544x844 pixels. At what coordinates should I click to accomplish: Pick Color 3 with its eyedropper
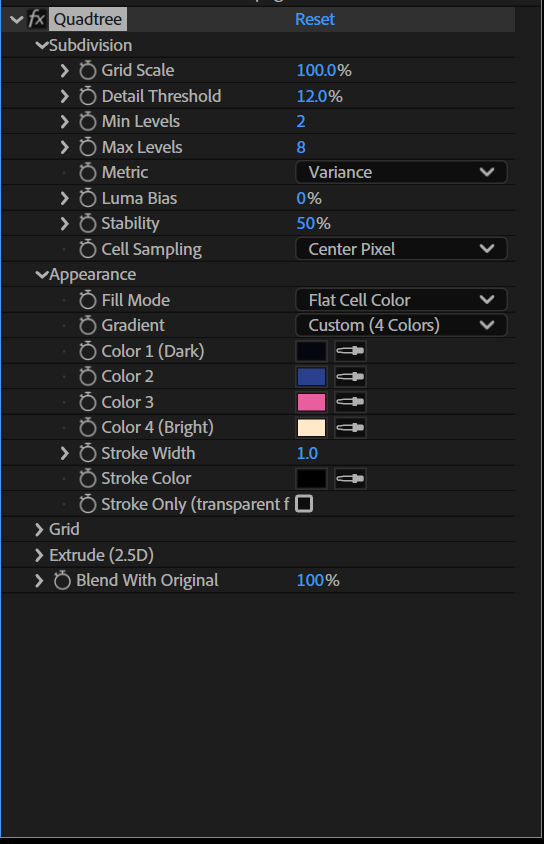point(350,402)
